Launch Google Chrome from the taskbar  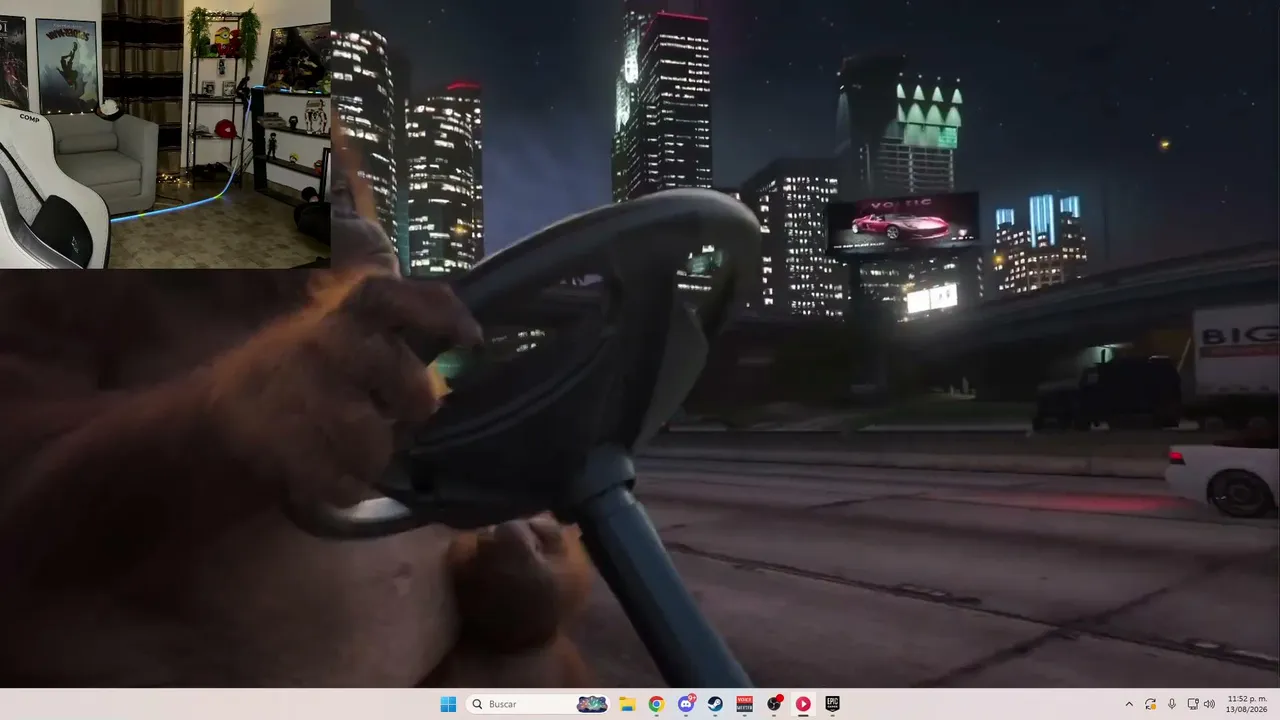pyautogui.click(x=656, y=704)
